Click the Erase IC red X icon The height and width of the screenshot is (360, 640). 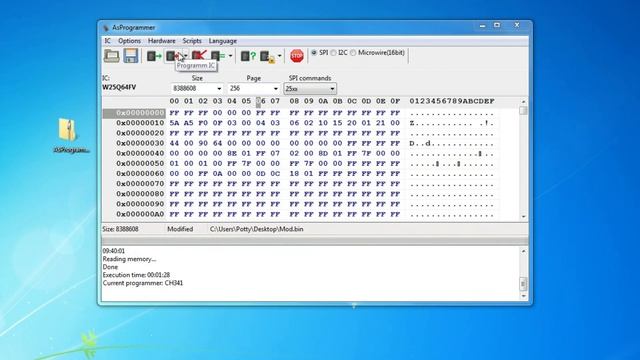(x=199, y=56)
